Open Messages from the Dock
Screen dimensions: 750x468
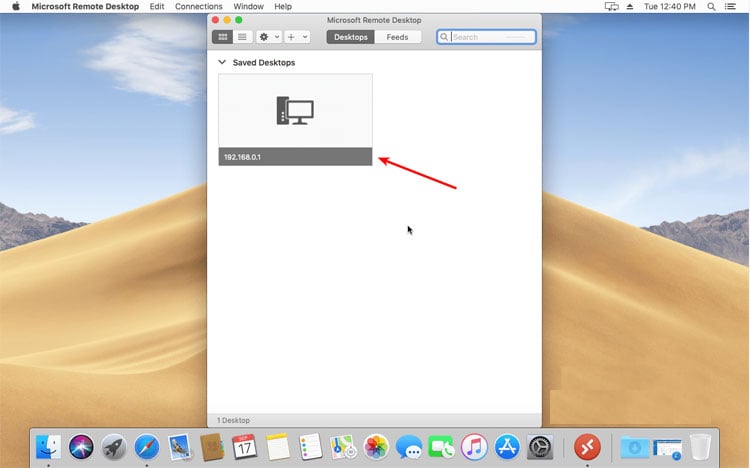pos(409,447)
